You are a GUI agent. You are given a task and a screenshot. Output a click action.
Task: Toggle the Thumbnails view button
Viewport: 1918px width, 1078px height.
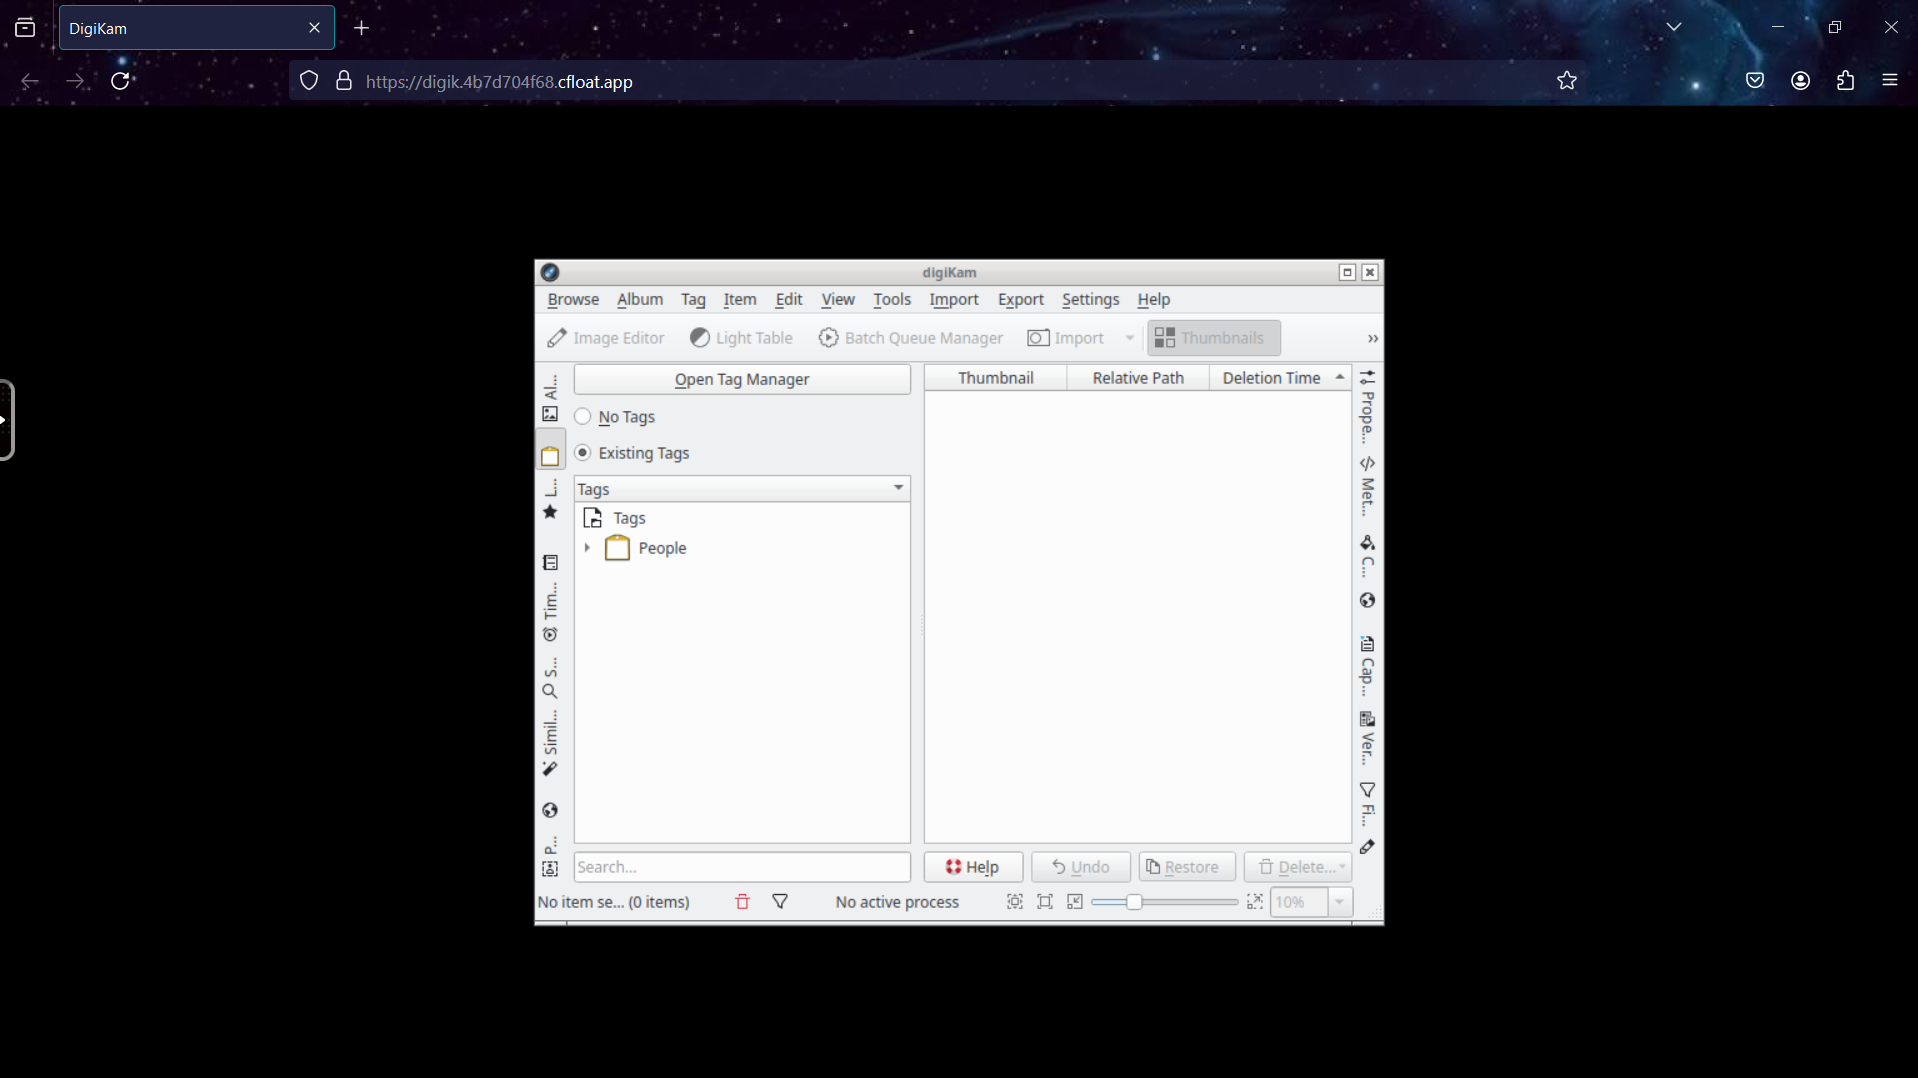click(x=1213, y=338)
